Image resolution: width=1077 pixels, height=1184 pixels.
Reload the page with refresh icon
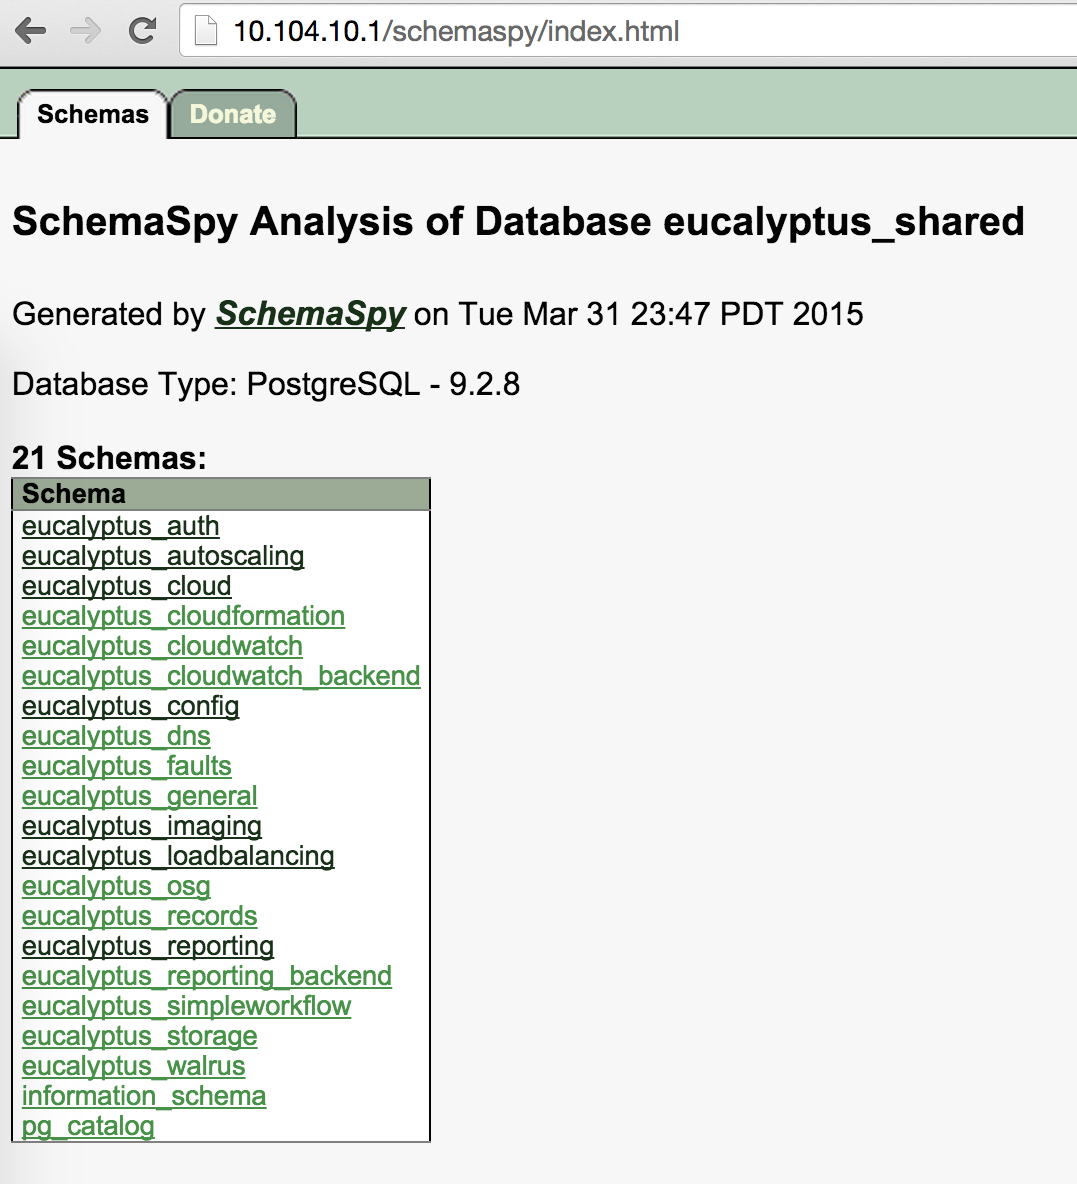(142, 31)
